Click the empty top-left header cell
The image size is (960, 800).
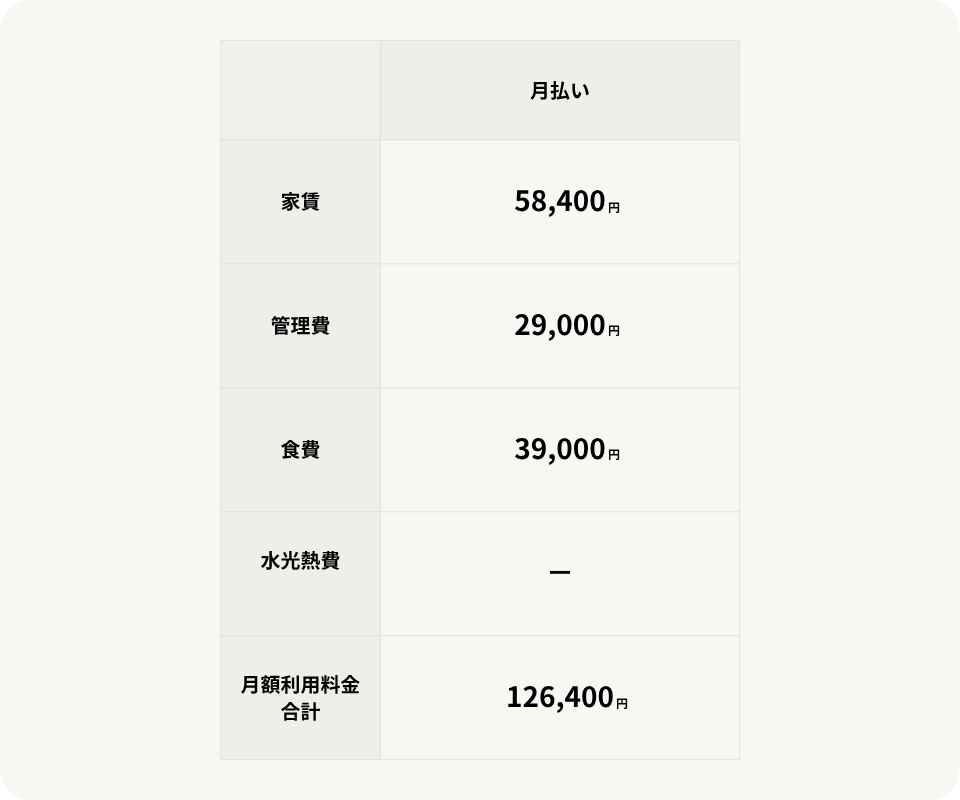(x=300, y=91)
